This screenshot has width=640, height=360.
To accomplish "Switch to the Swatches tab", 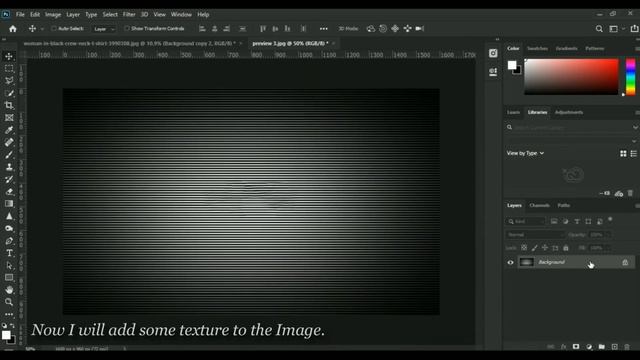I will [x=537, y=49].
